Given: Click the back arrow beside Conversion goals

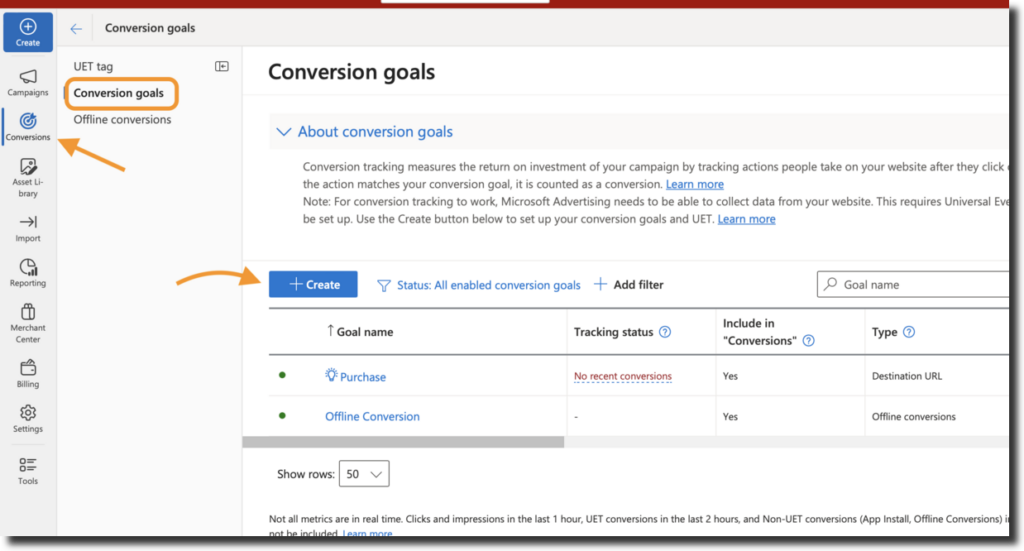Looking at the screenshot, I should pyautogui.click(x=76, y=29).
